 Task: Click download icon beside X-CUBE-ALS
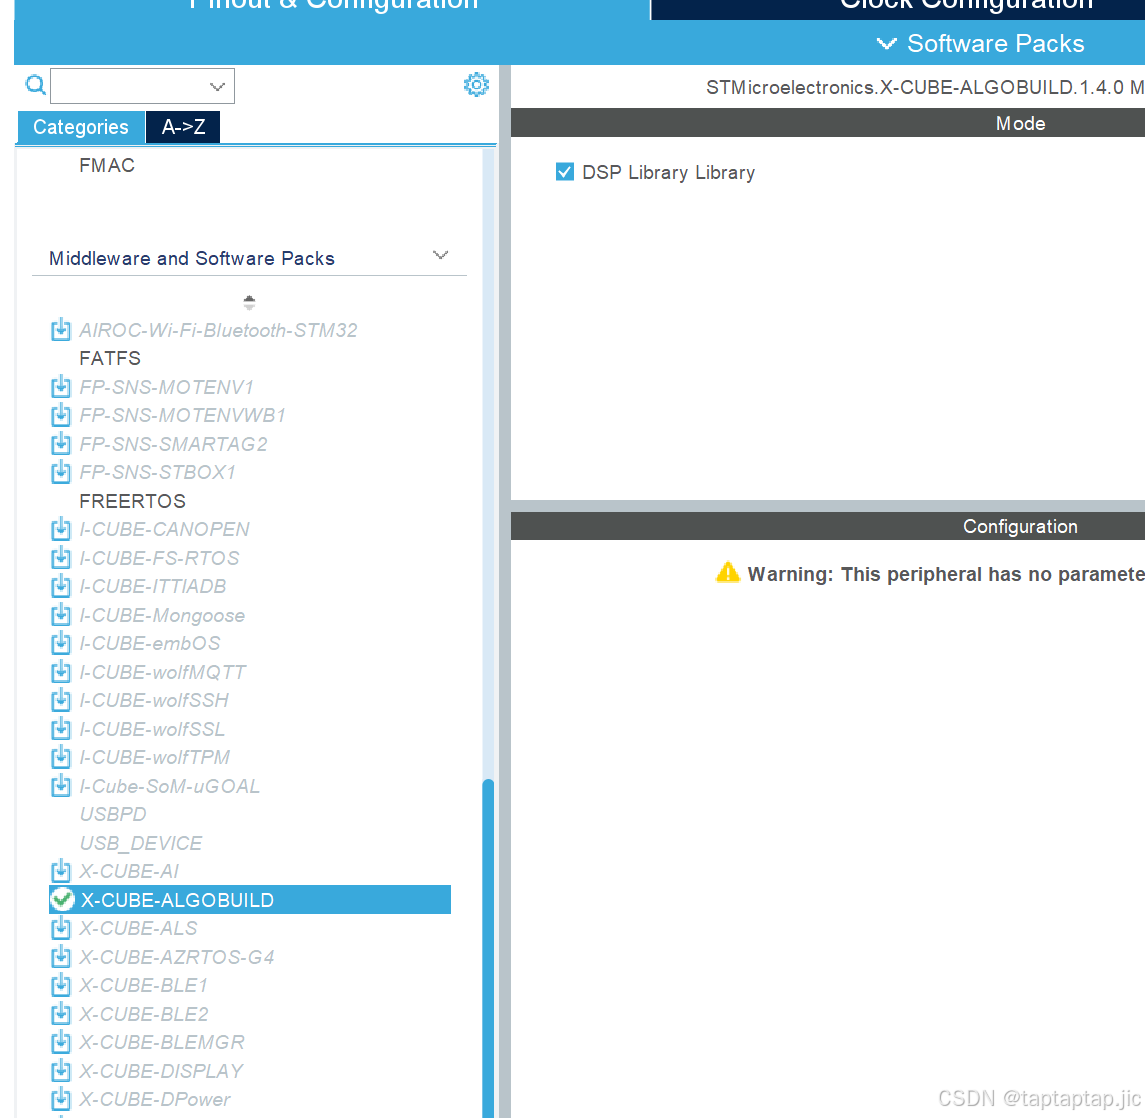tap(61, 927)
